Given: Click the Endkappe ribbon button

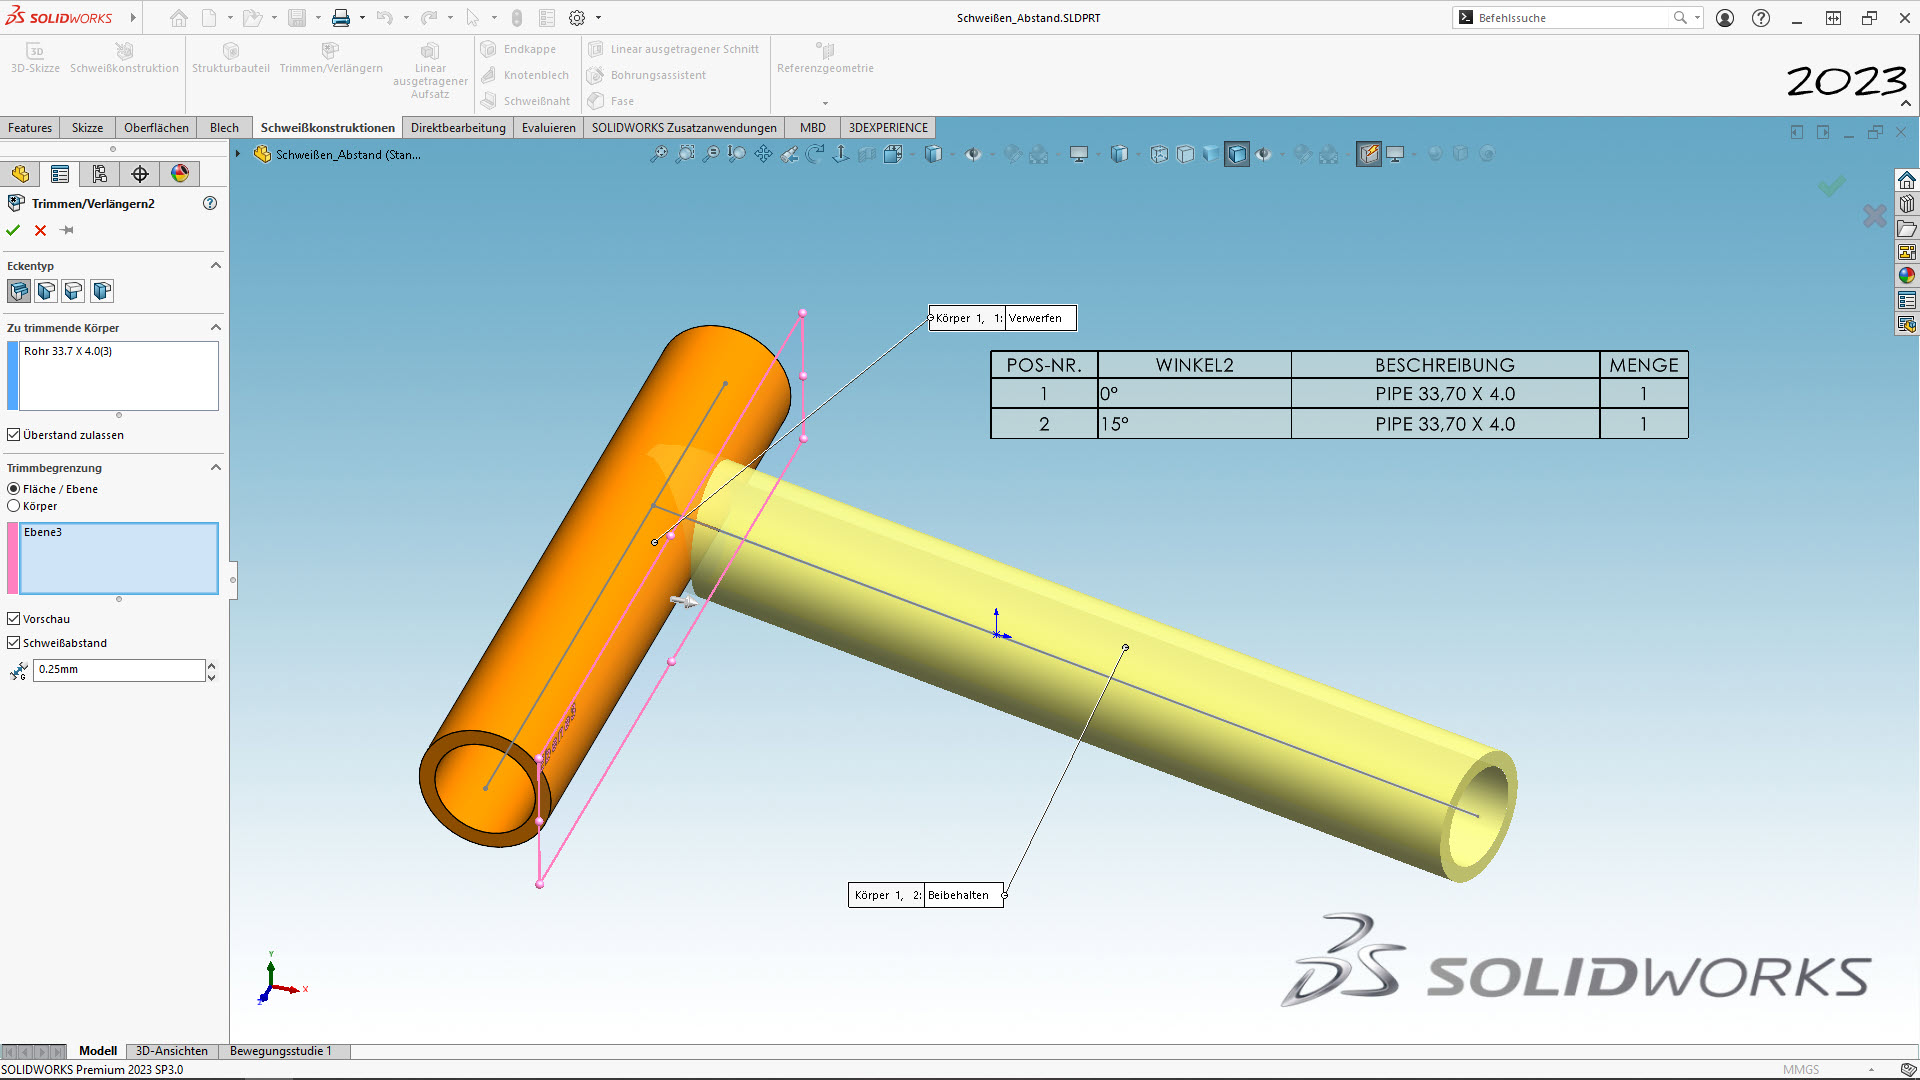Looking at the screenshot, I should (x=519, y=49).
